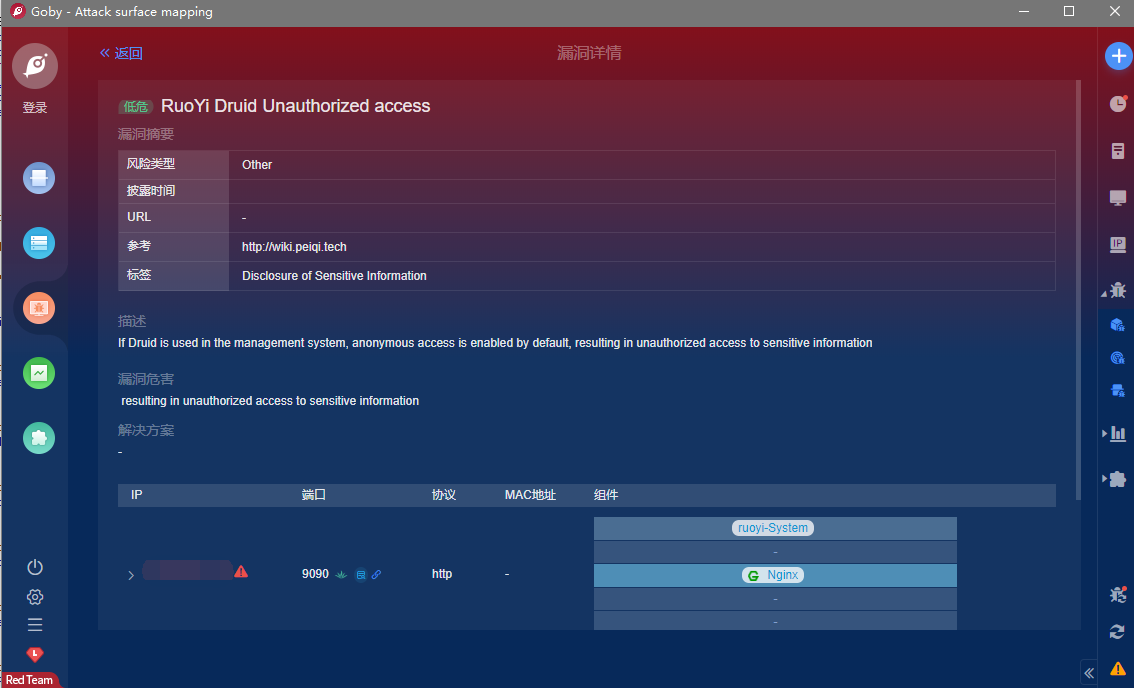The width and height of the screenshot is (1134, 688).
Task: Click the power icon in left sidebar
Action: click(x=35, y=567)
